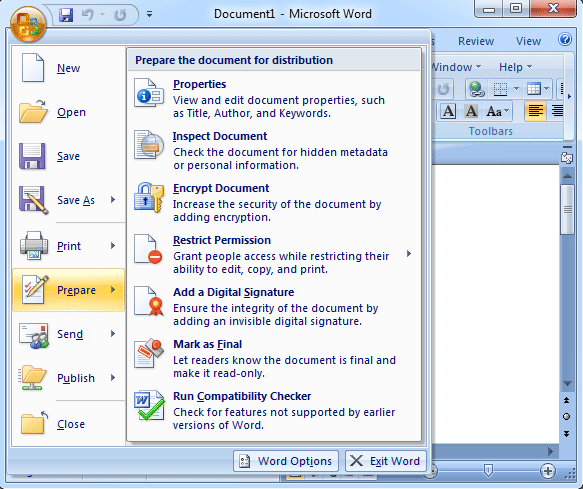Expand the Publish submenu arrow
Image resolution: width=583 pixels, height=489 pixels.
(113, 378)
